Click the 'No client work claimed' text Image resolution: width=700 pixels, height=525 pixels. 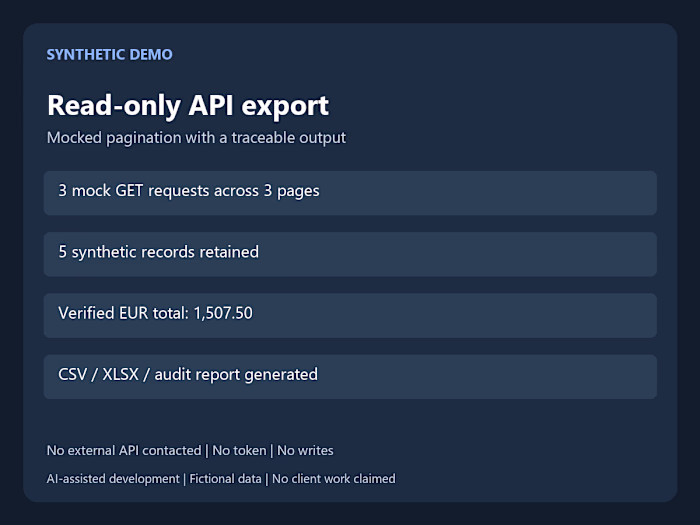click(334, 479)
